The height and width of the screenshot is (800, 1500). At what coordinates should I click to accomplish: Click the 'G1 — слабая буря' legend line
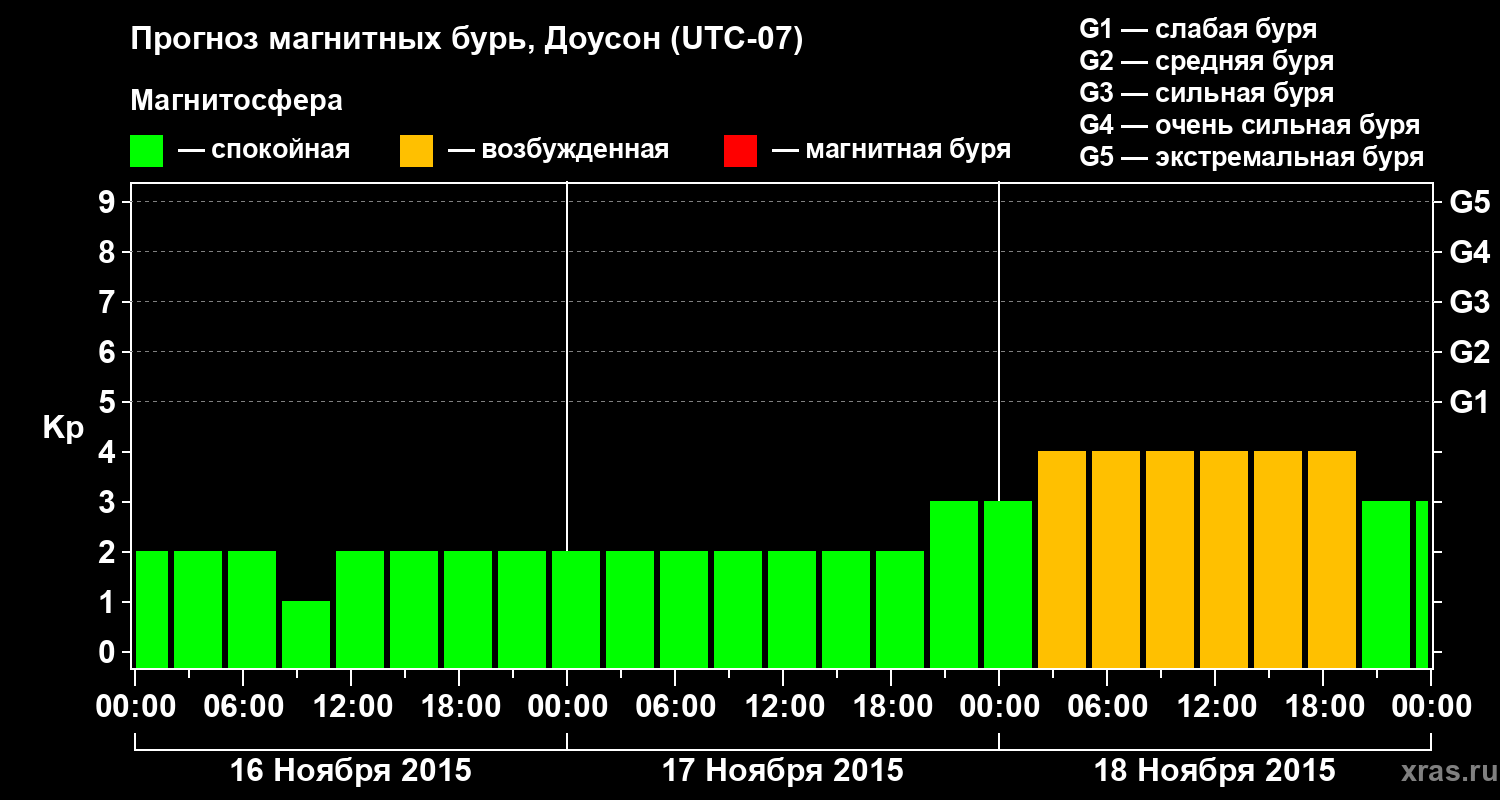[x=1198, y=28]
